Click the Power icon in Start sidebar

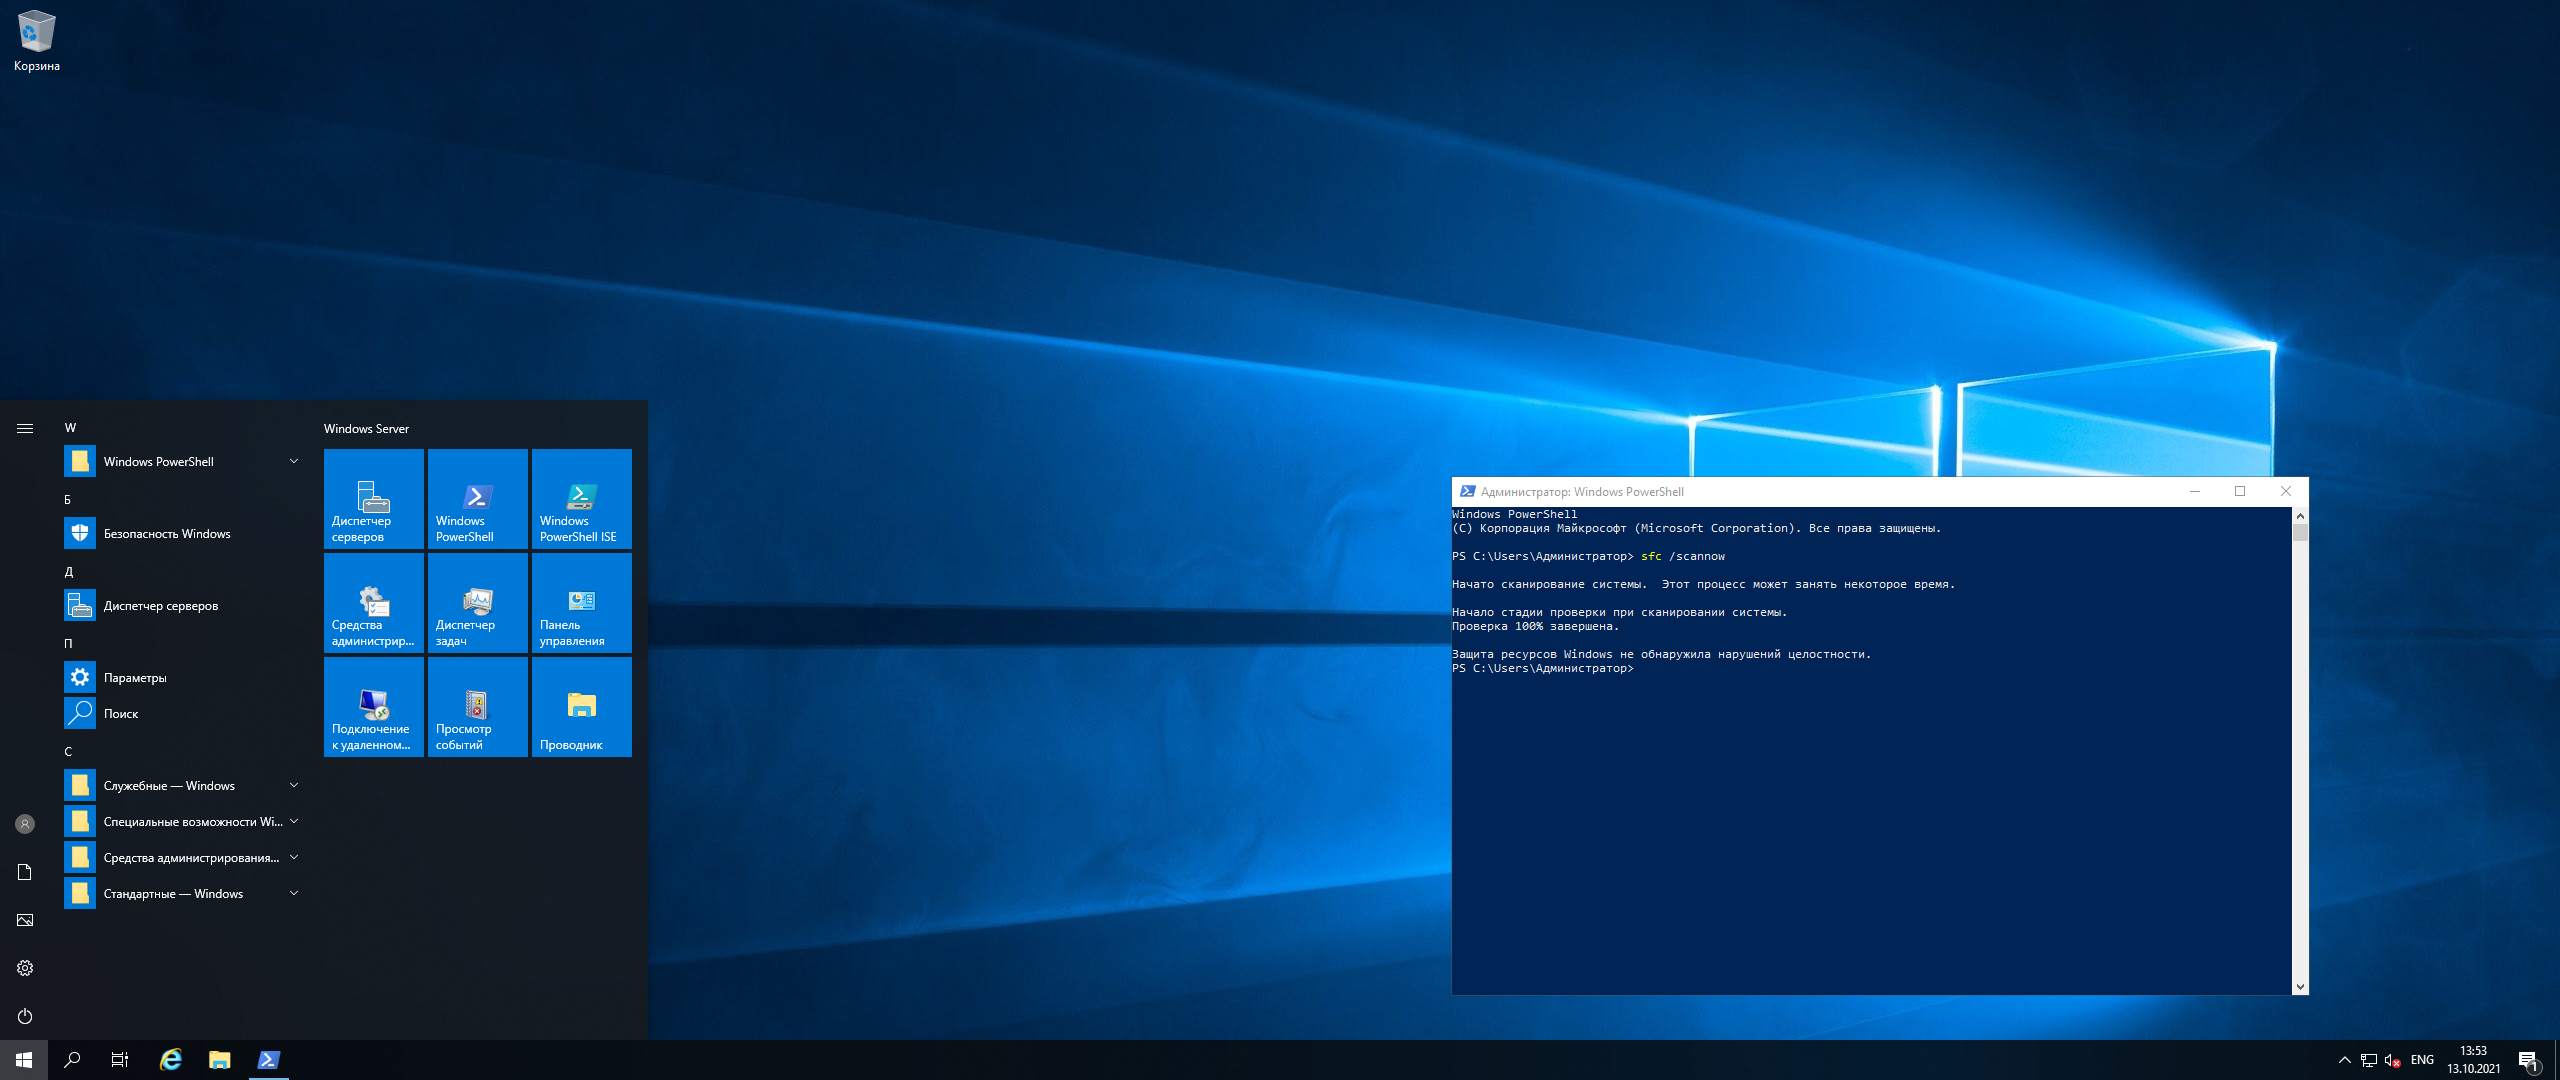[x=25, y=1016]
